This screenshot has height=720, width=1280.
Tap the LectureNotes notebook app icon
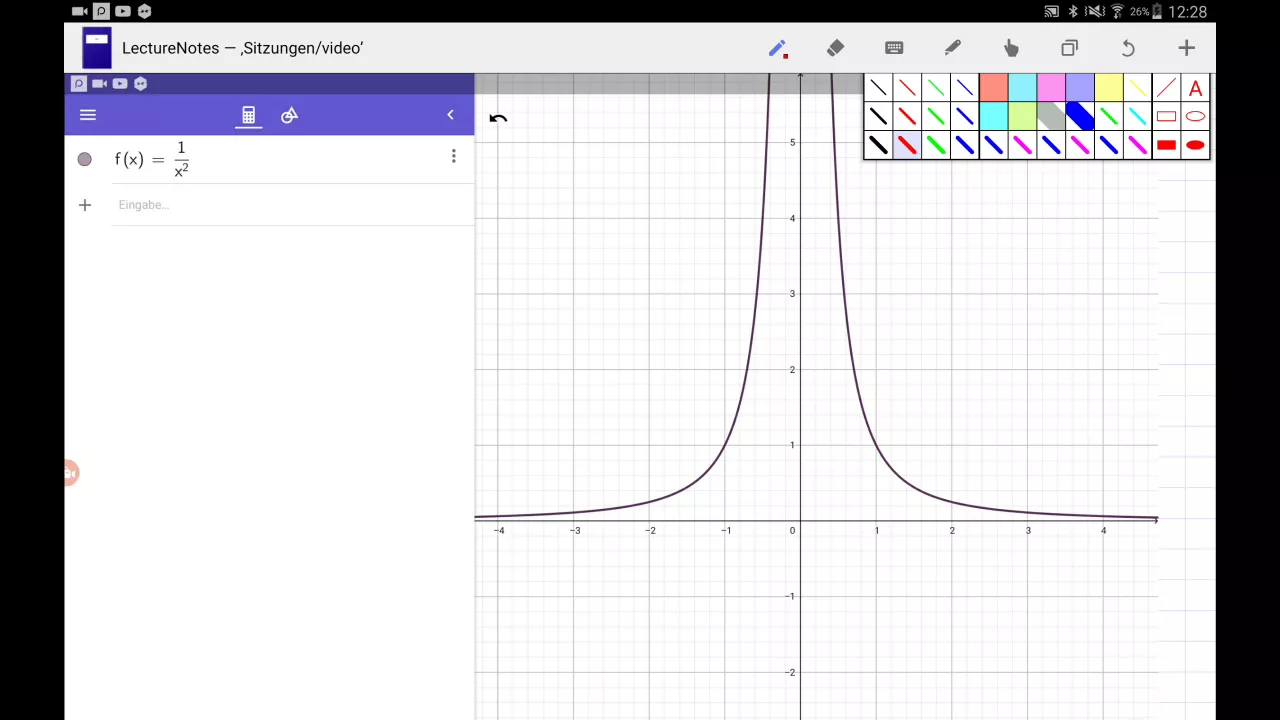(97, 48)
